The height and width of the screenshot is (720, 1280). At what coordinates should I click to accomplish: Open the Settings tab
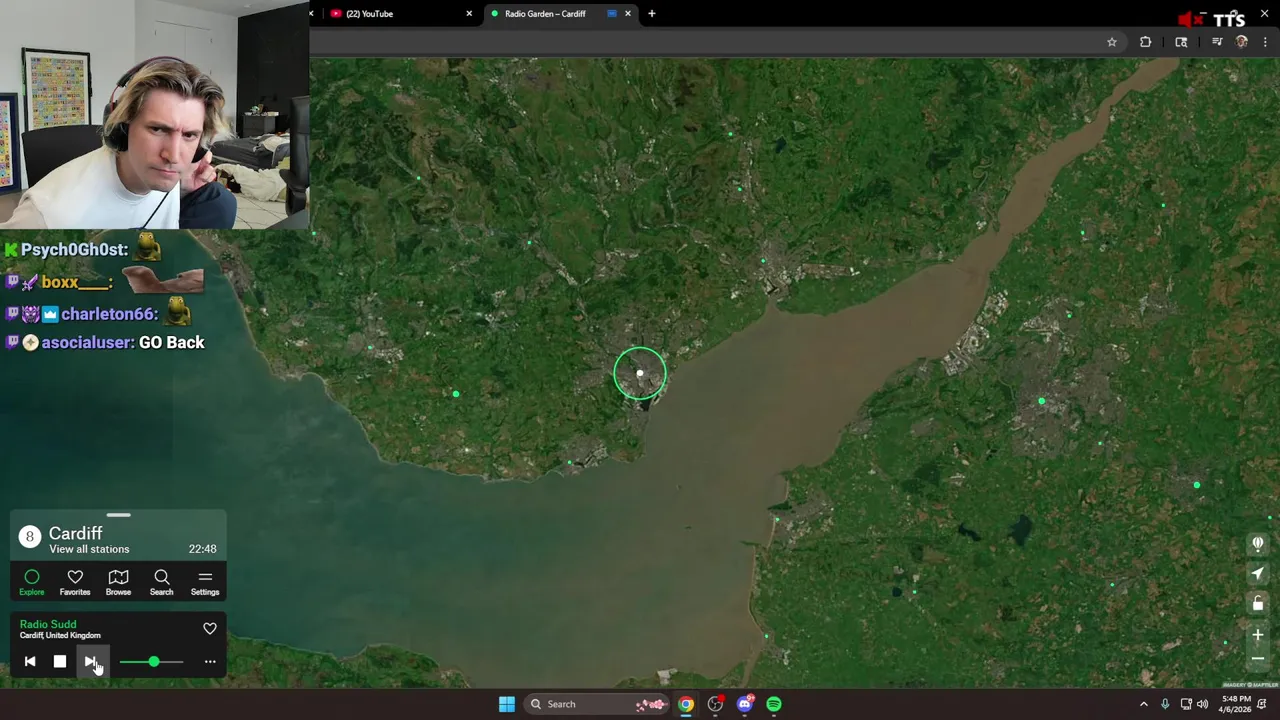205,582
